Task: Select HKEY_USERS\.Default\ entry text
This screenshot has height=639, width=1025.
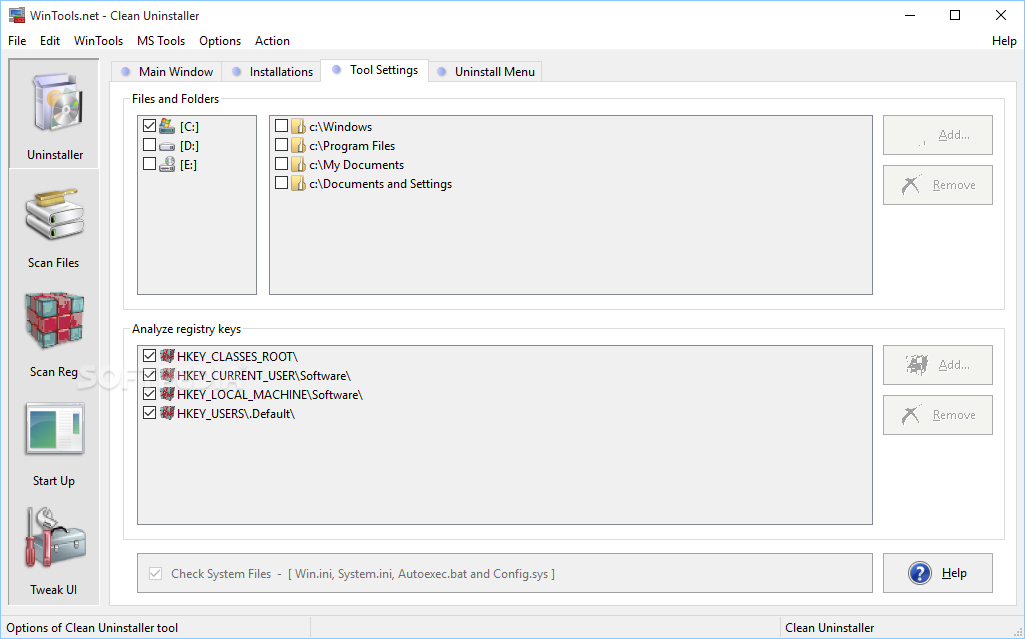Action: [x=236, y=414]
